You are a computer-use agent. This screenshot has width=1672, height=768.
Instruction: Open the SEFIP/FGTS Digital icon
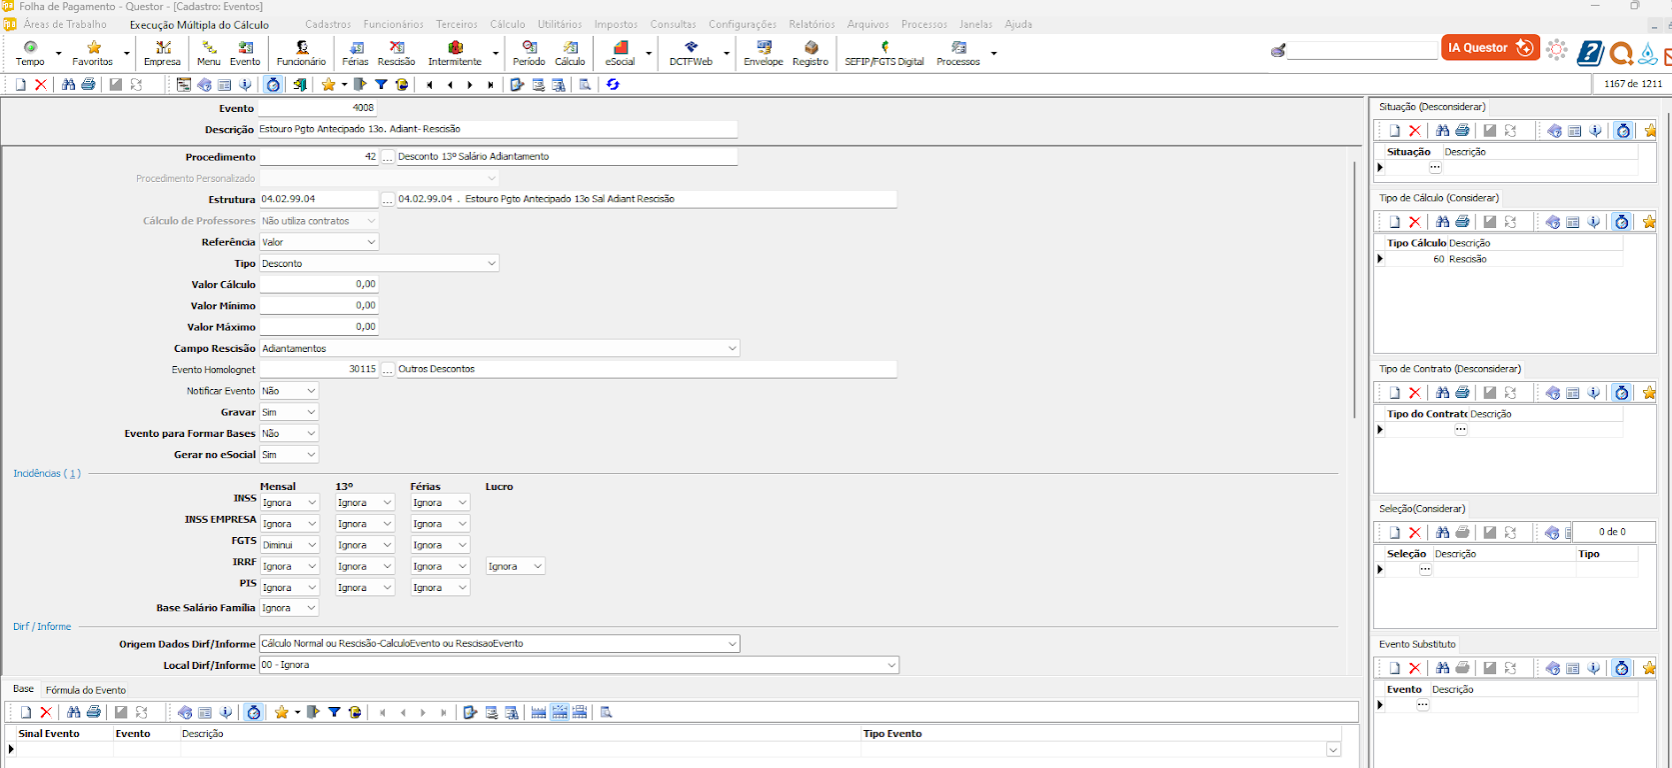point(884,53)
